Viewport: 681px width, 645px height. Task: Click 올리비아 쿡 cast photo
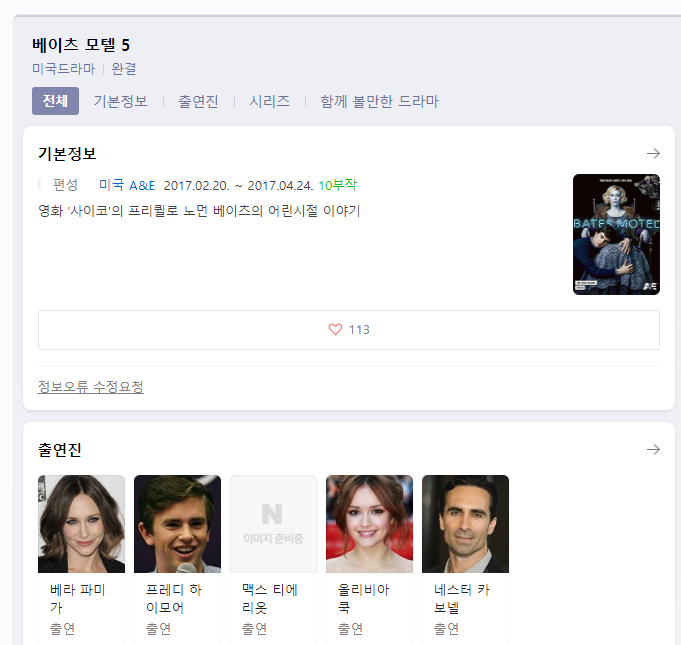[369, 524]
